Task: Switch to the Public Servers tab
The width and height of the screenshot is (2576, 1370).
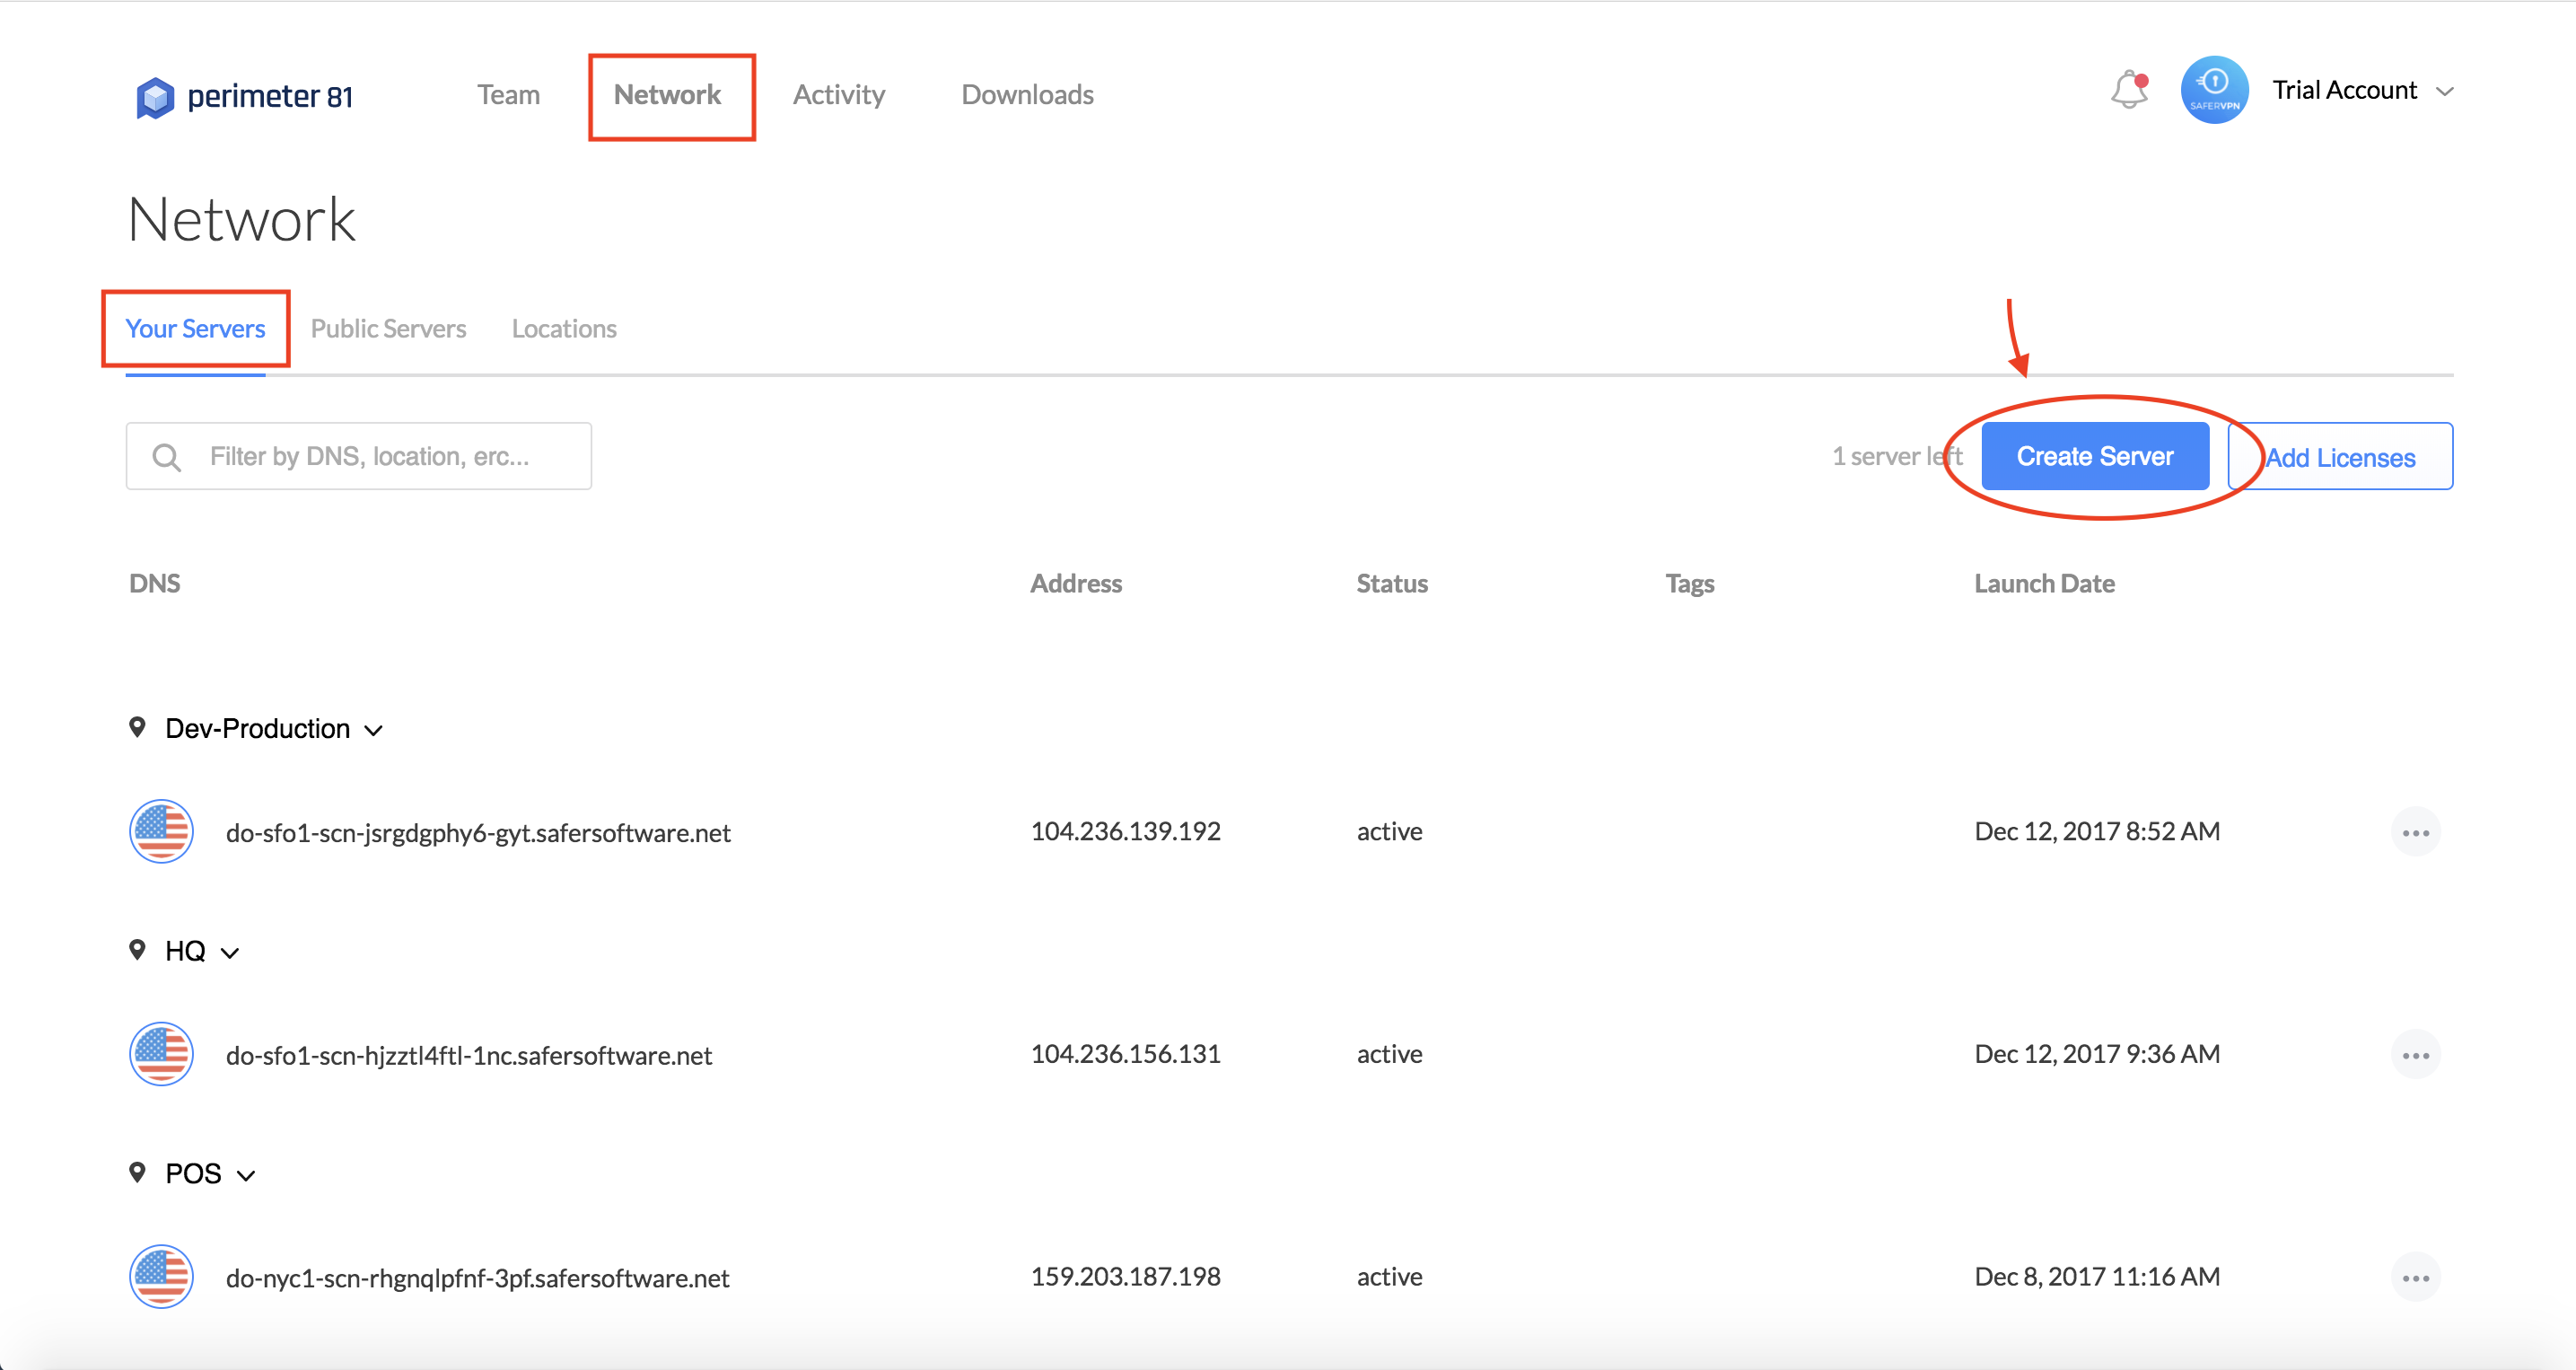Action: [x=388, y=329]
